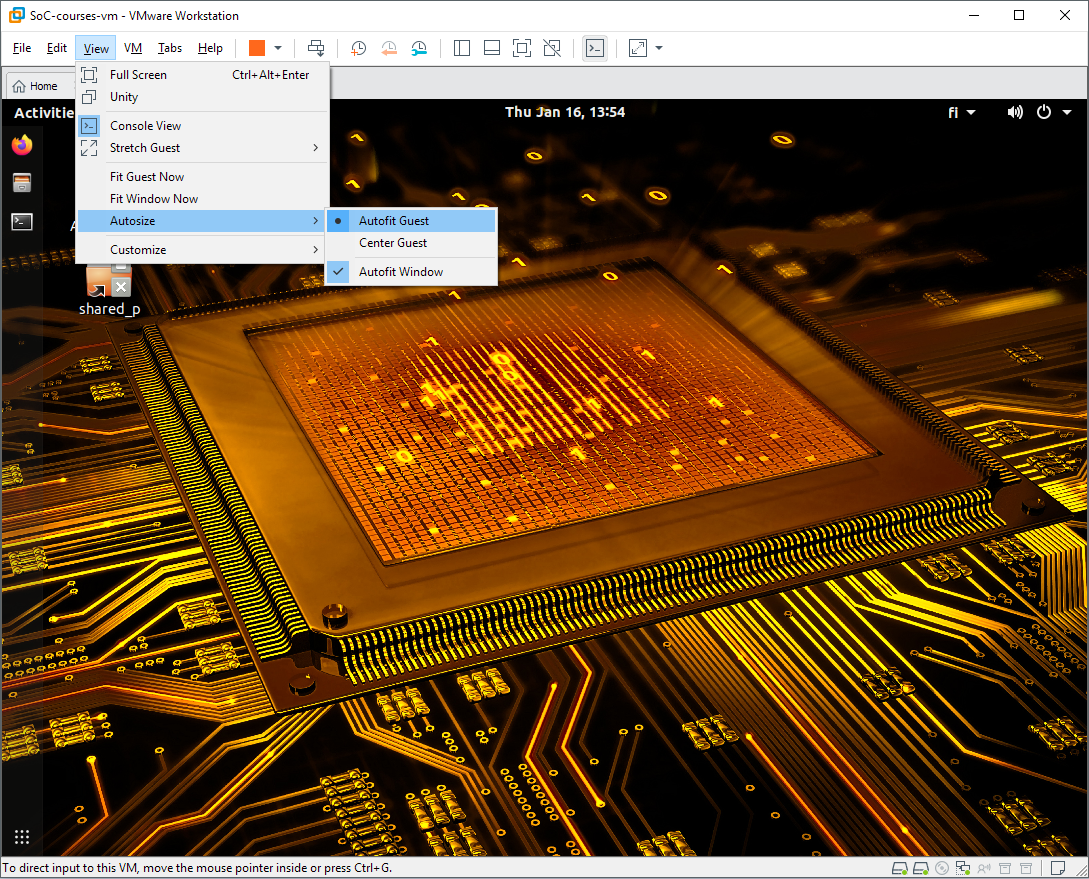Switch to the Home tab
The width and height of the screenshot is (1089, 879).
35,86
